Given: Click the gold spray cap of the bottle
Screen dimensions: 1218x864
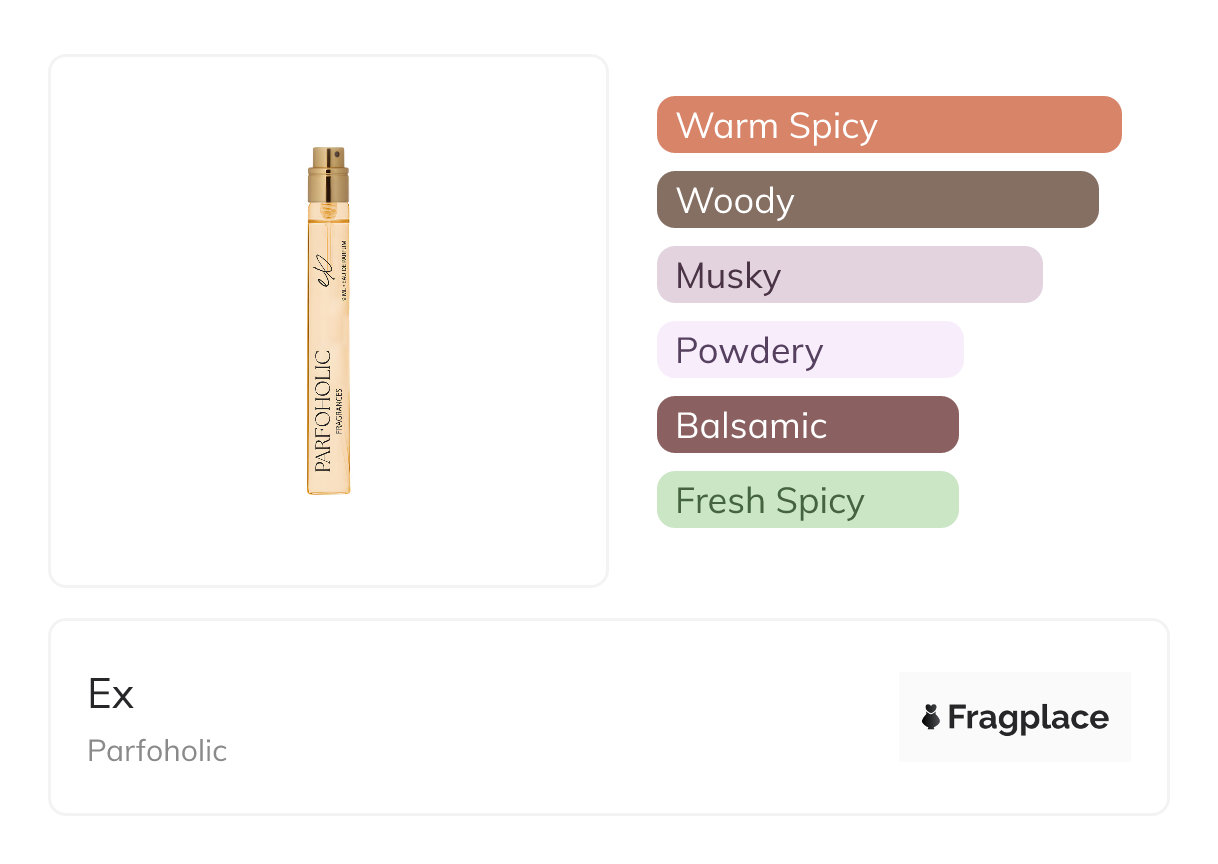Looking at the screenshot, I should point(328,174).
